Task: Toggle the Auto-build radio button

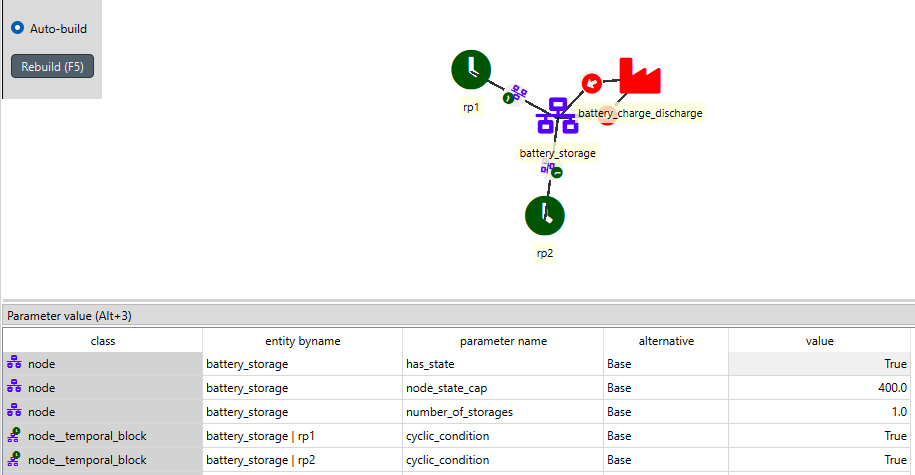Action: [18, 29]
